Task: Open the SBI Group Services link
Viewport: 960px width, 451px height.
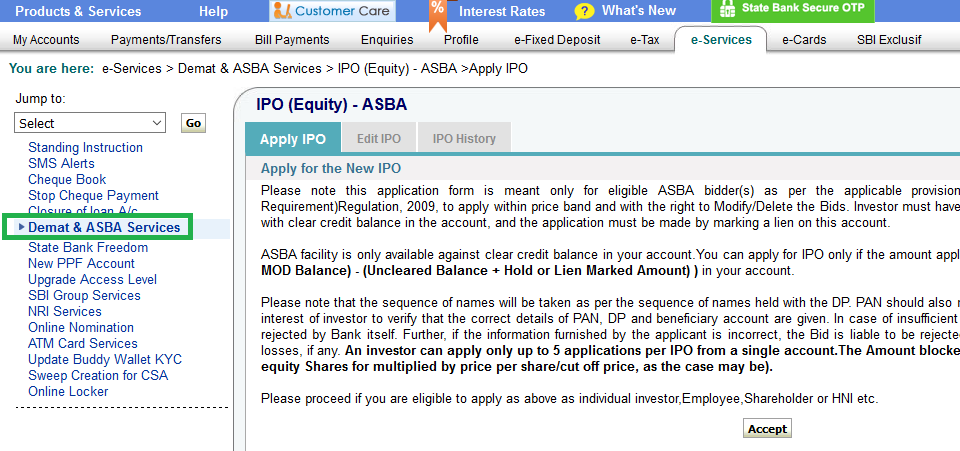Action: click(x=84, y=295)
